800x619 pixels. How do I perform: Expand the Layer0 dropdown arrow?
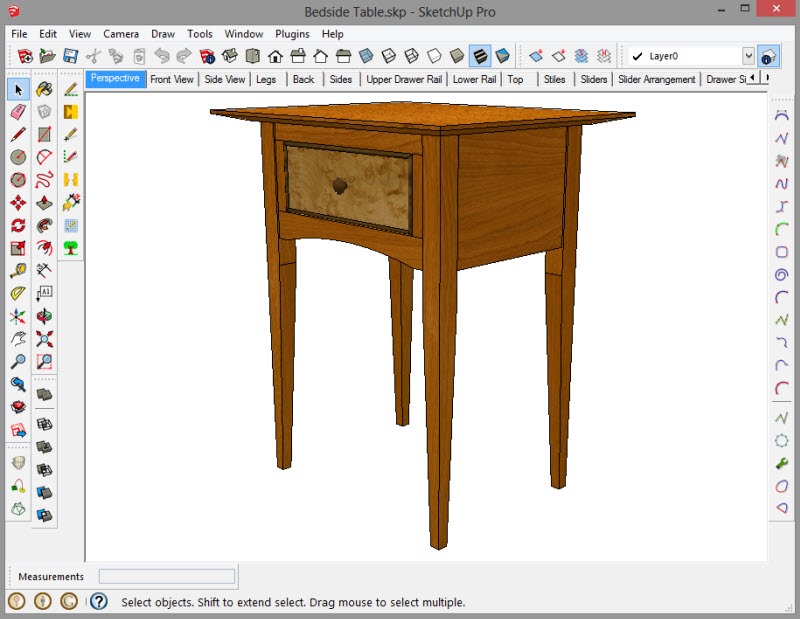pos(748,57)
